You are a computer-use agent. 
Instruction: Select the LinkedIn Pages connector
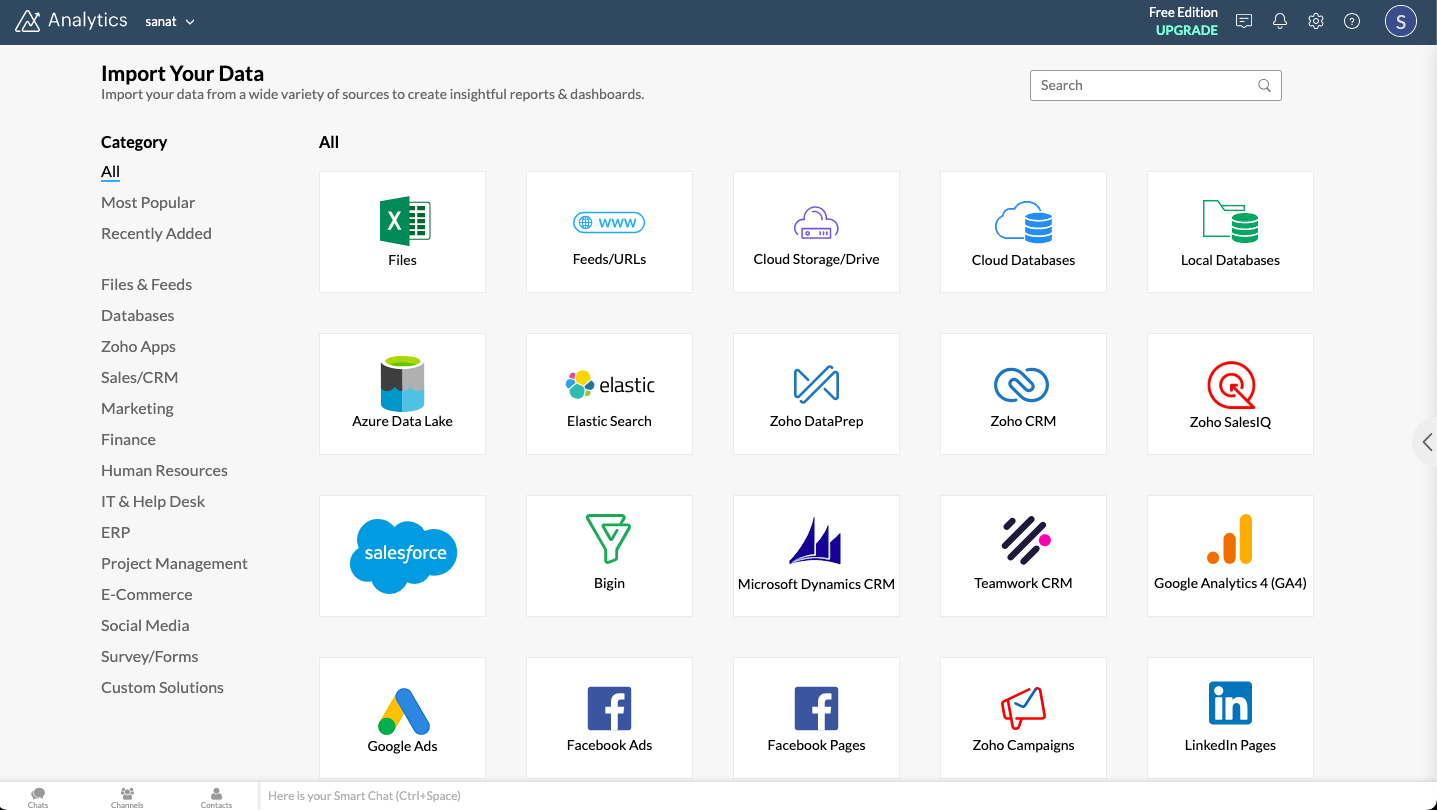point(1230,718)
